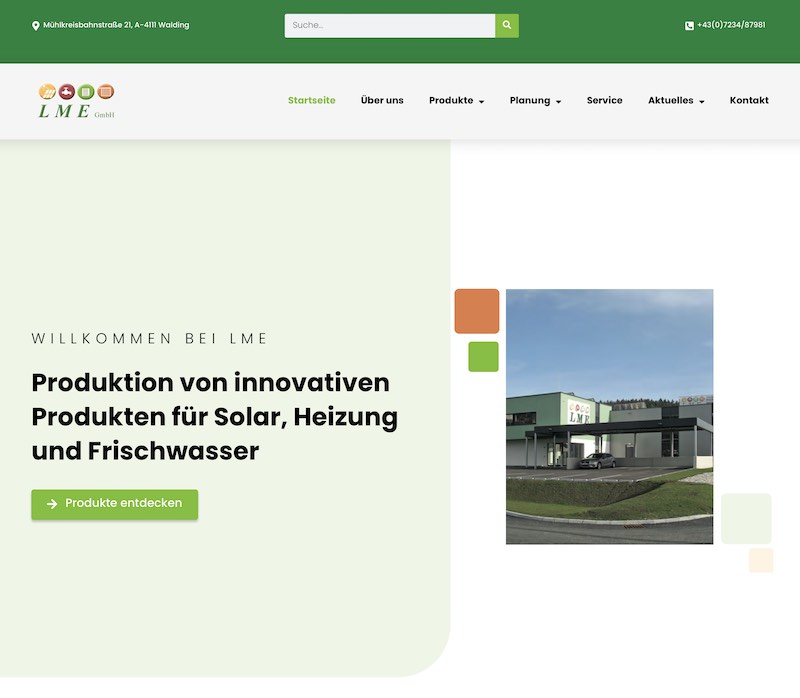Expand the Aktuelles dropdown arrow
800x698 pixels.
(702, 102)
